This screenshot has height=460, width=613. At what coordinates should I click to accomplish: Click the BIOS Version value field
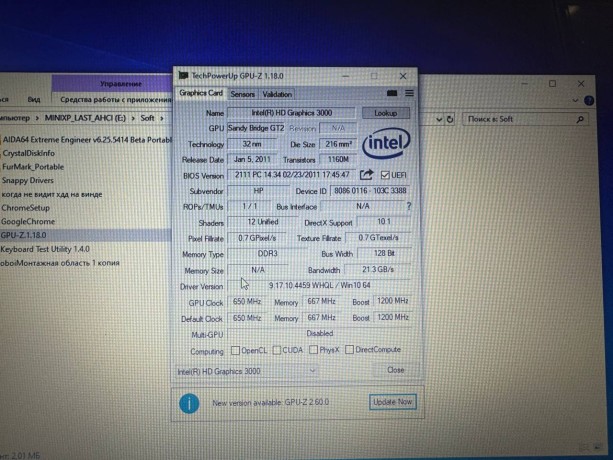tap(292, 175)
